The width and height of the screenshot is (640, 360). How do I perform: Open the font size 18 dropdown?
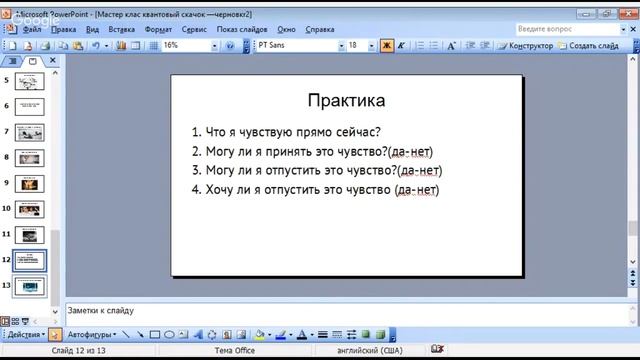[x=371, y=46]
